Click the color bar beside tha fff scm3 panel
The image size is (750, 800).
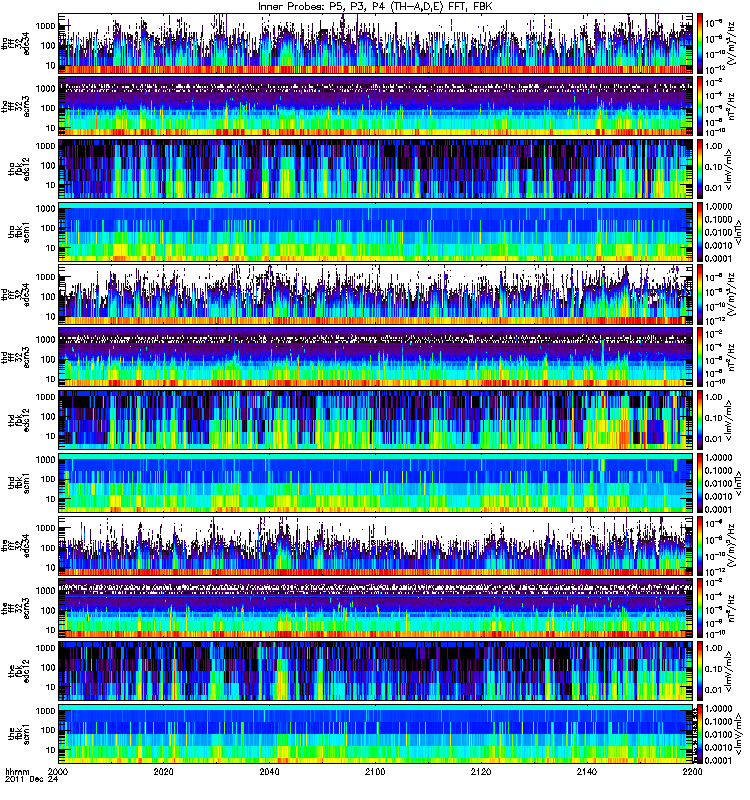[700, 106]
